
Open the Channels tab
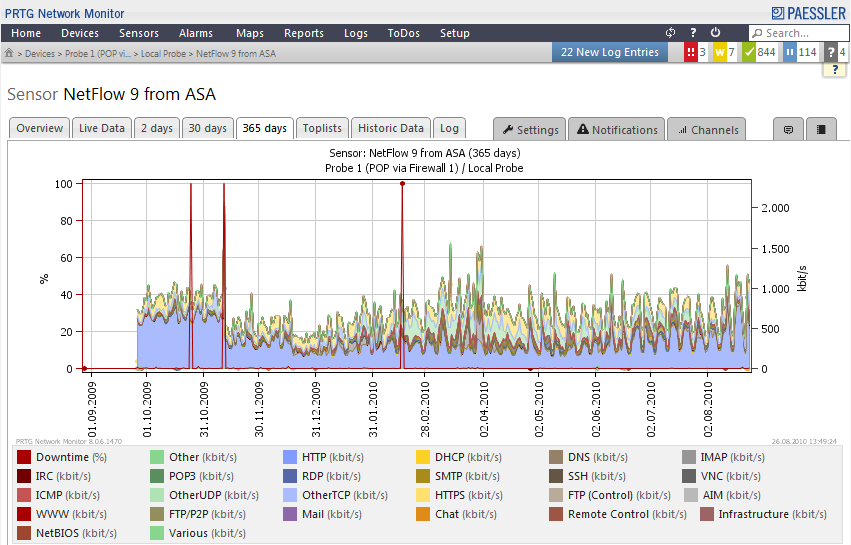[x=707, y=130]
